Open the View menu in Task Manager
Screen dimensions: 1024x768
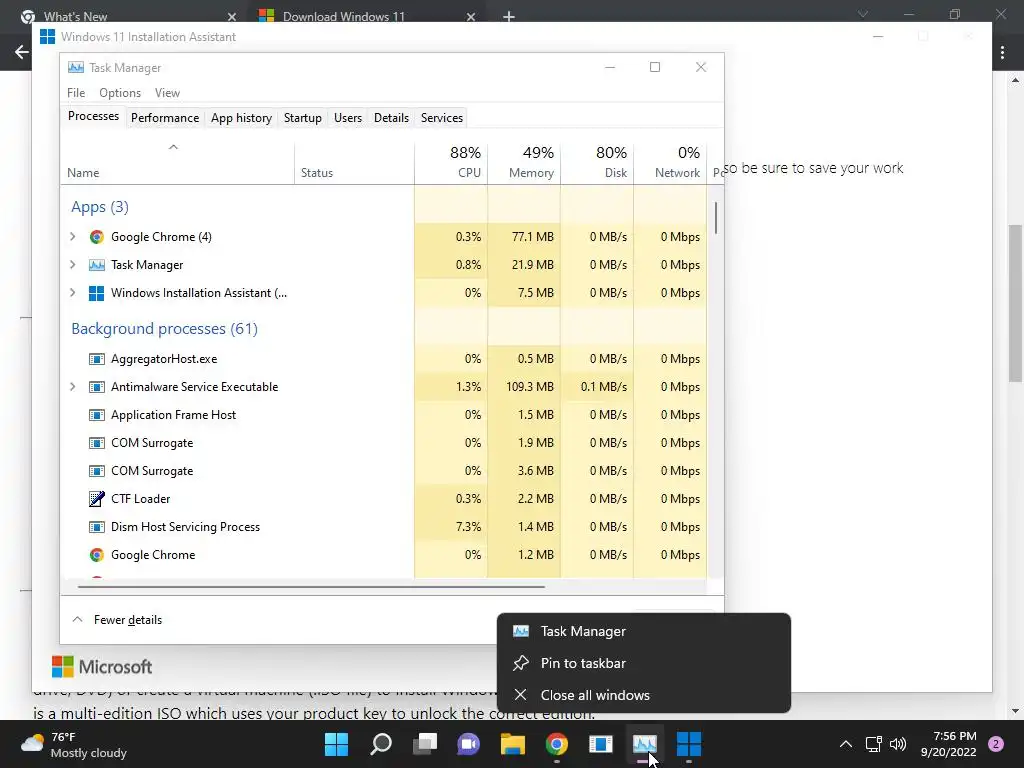pos(167,93)
